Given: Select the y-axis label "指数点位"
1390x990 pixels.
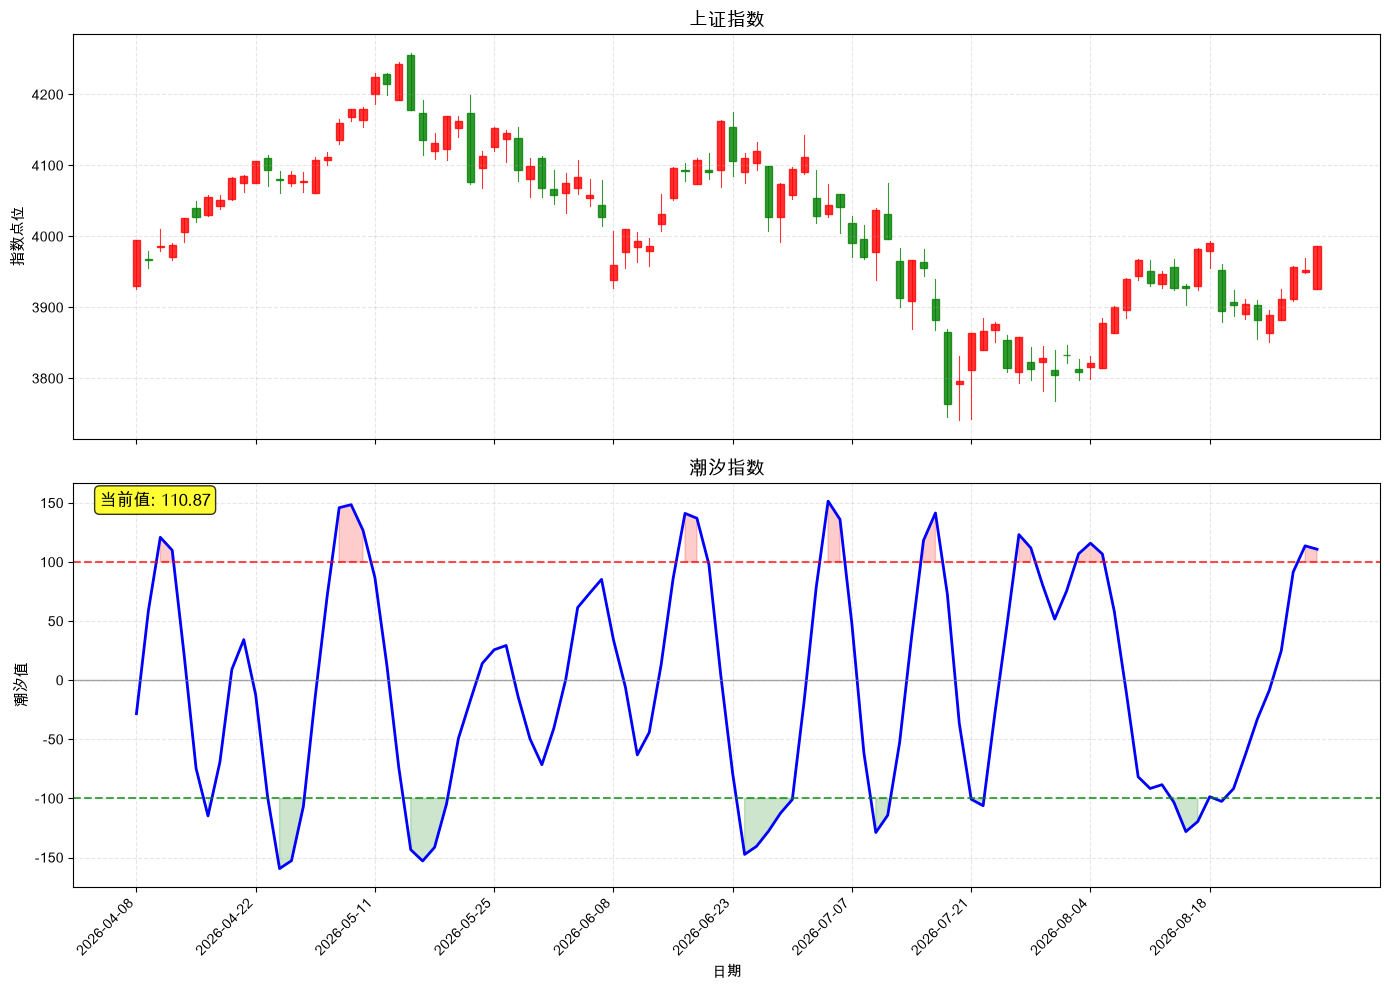Looking at the screenshot, I should [18, 237].
